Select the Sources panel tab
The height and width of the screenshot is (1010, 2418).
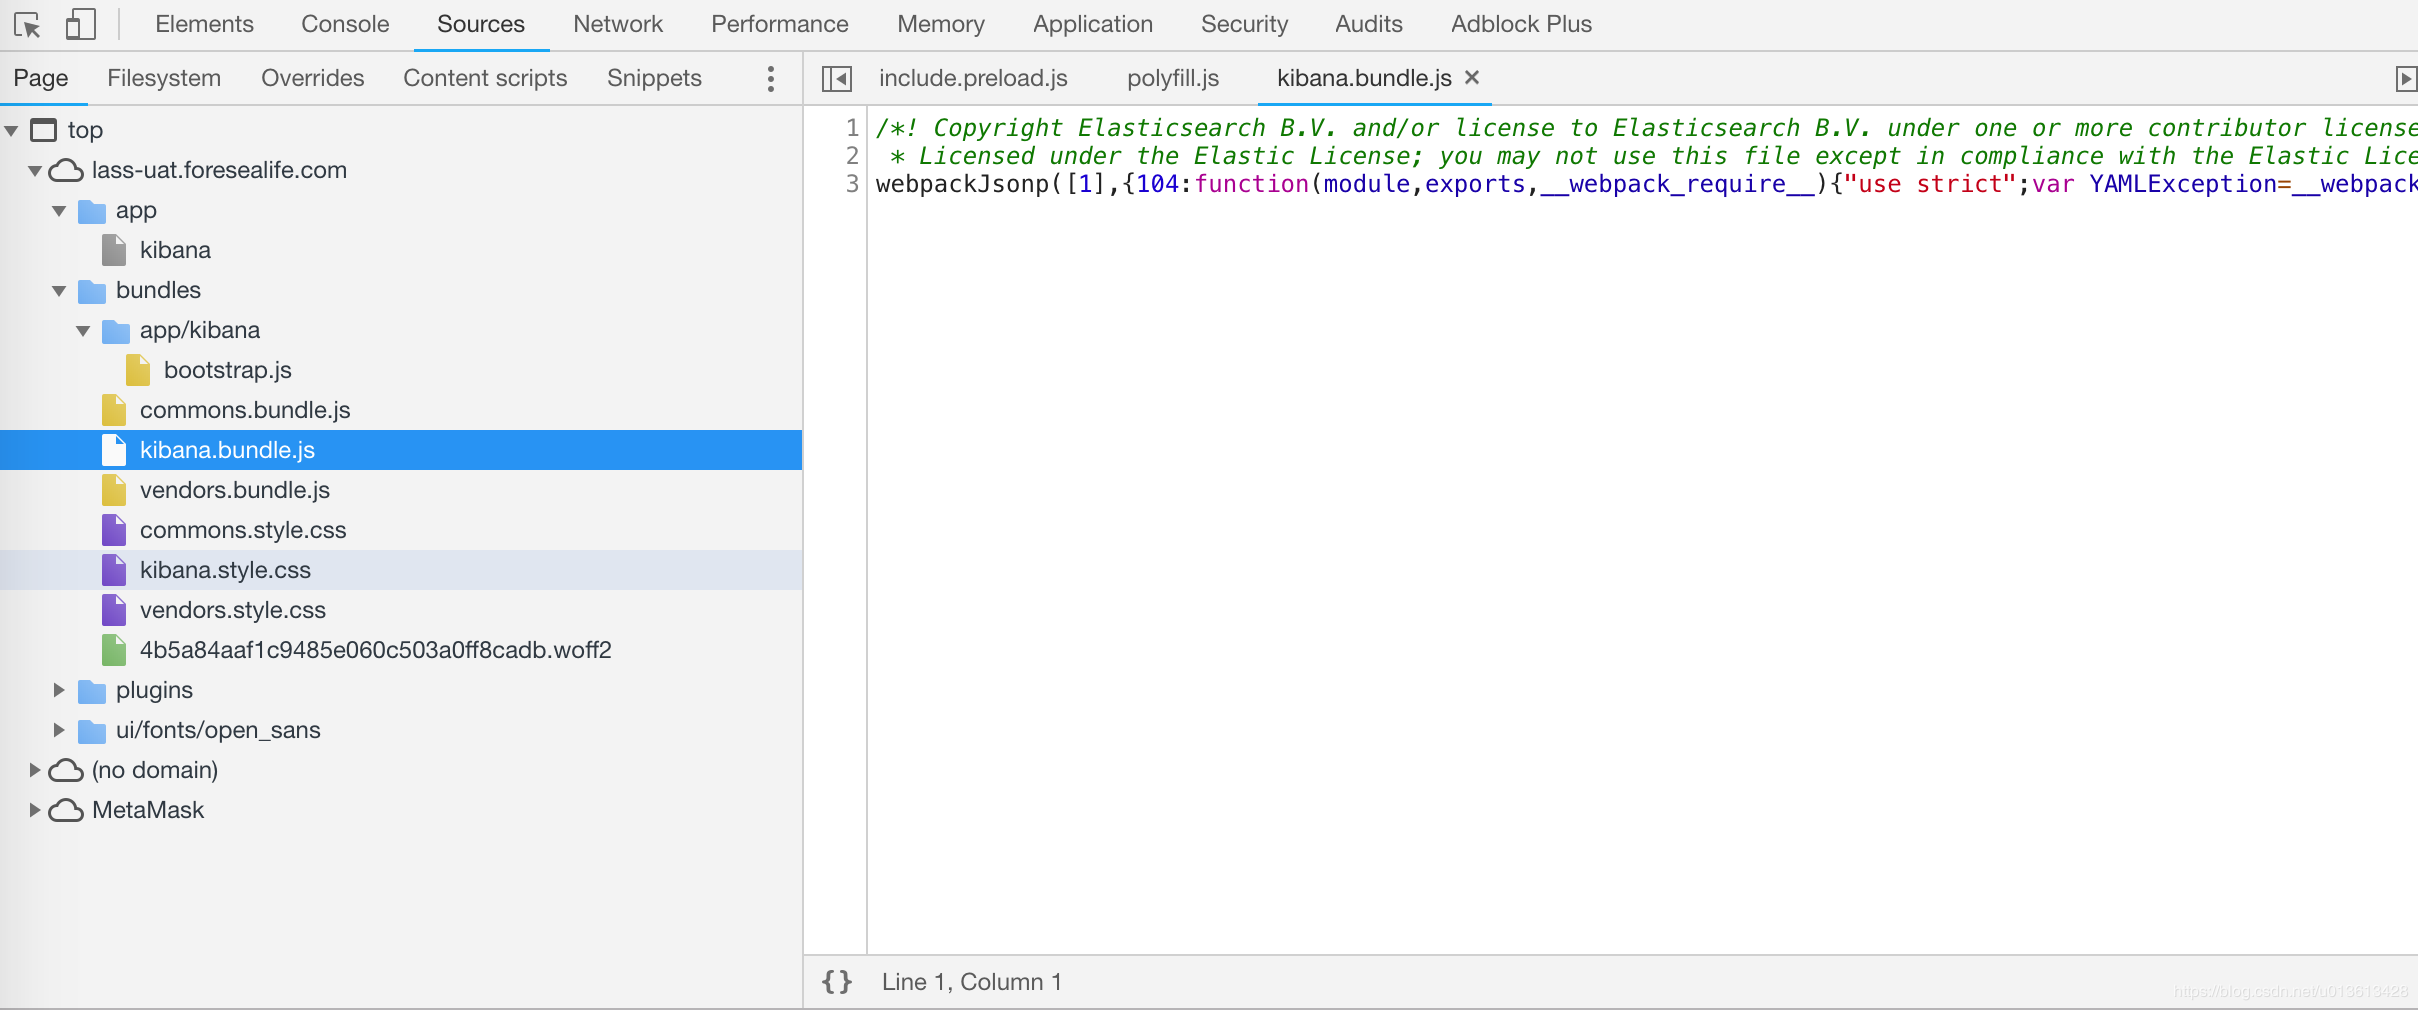point(481,24)
